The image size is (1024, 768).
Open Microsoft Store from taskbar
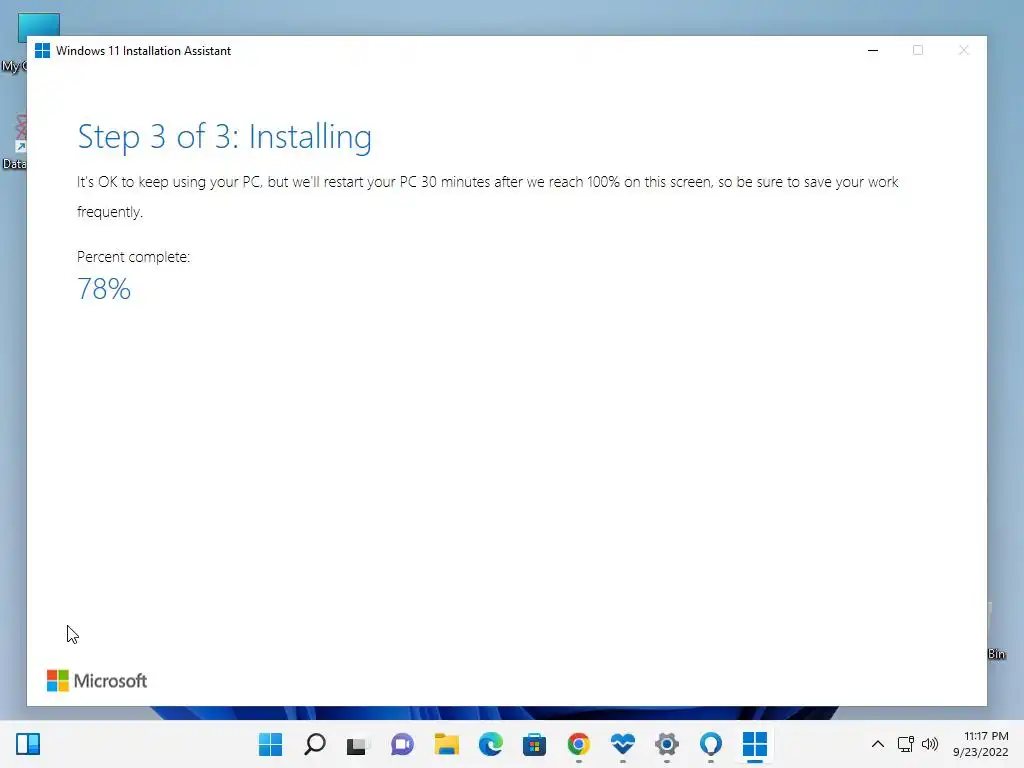(x=534, y=744)
